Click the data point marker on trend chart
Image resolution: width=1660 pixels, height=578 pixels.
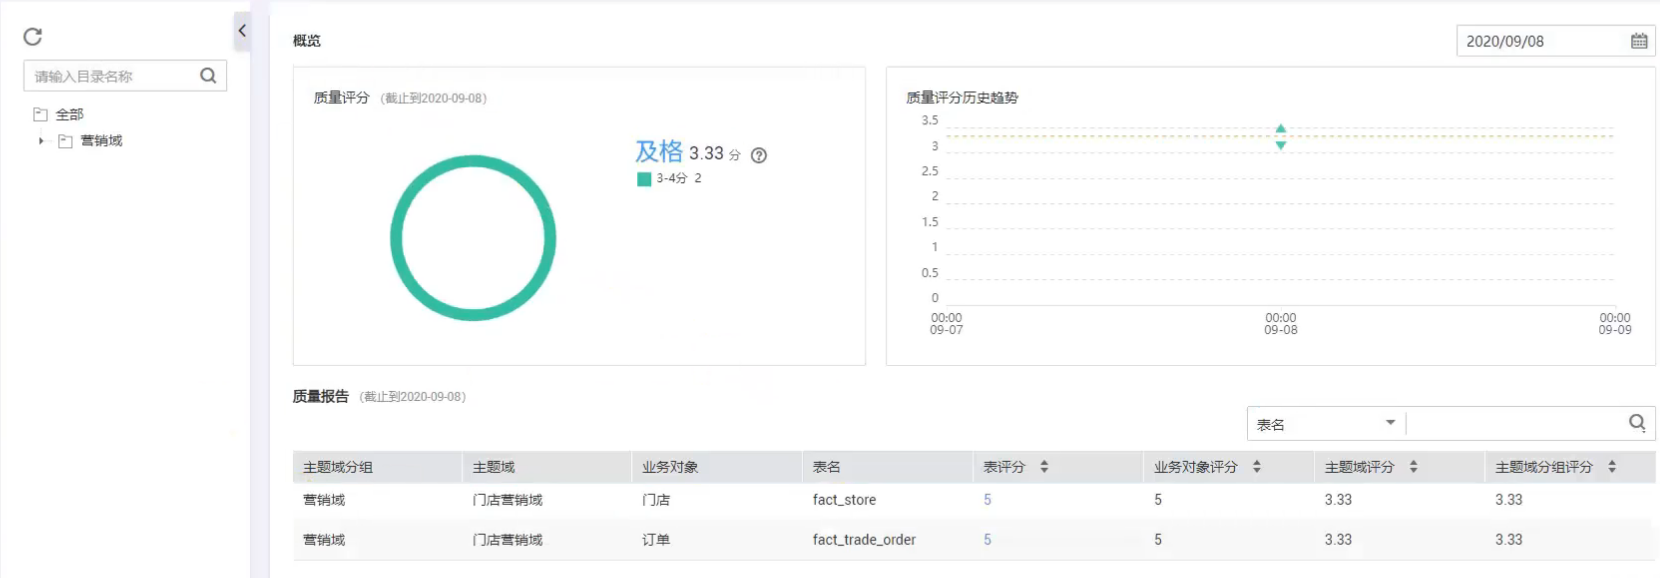(x=1280, y=137)
